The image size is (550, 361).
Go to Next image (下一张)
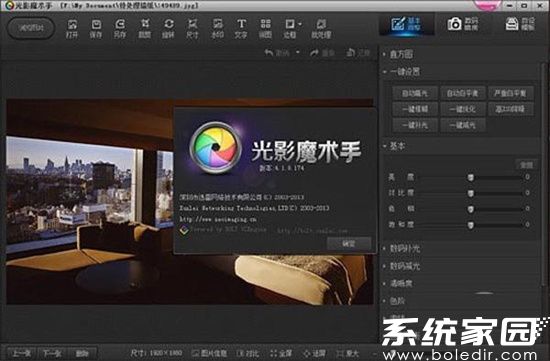[x=52, y=353]
